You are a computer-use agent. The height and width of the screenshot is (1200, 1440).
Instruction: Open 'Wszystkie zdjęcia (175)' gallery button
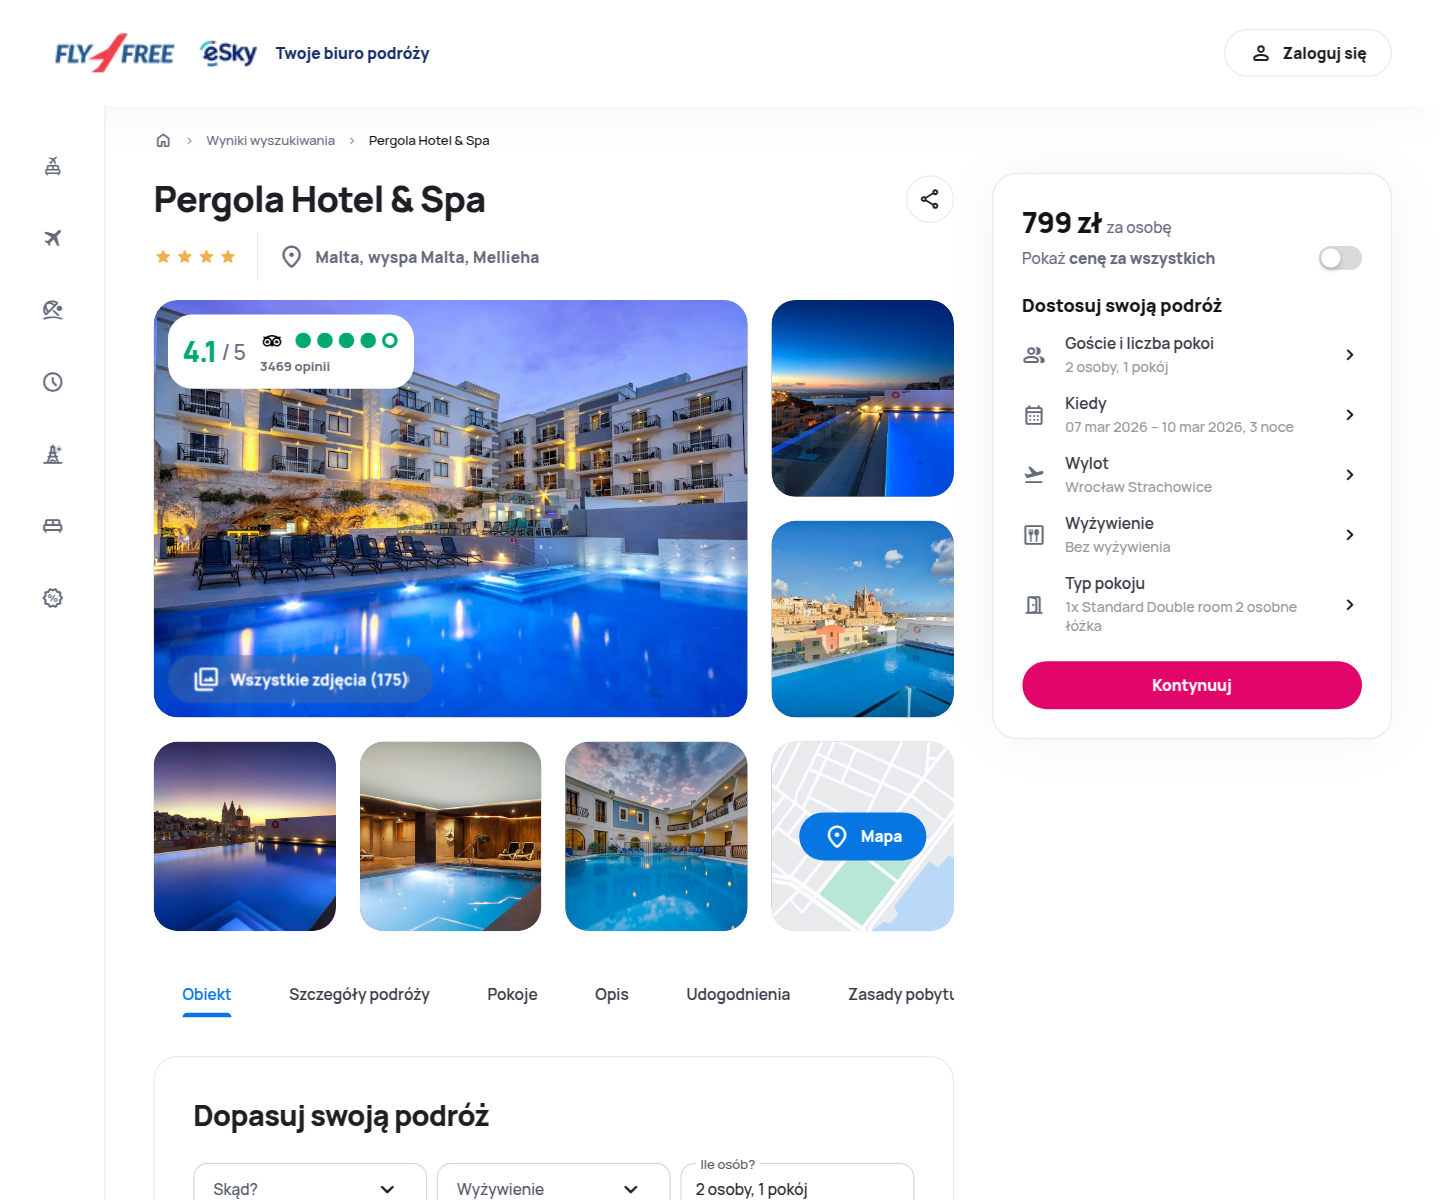pyautogui.click(x=301, y=679)
